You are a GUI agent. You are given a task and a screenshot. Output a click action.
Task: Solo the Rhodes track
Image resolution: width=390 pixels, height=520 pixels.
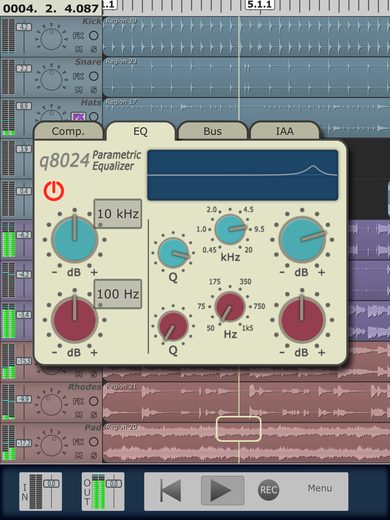94,415
